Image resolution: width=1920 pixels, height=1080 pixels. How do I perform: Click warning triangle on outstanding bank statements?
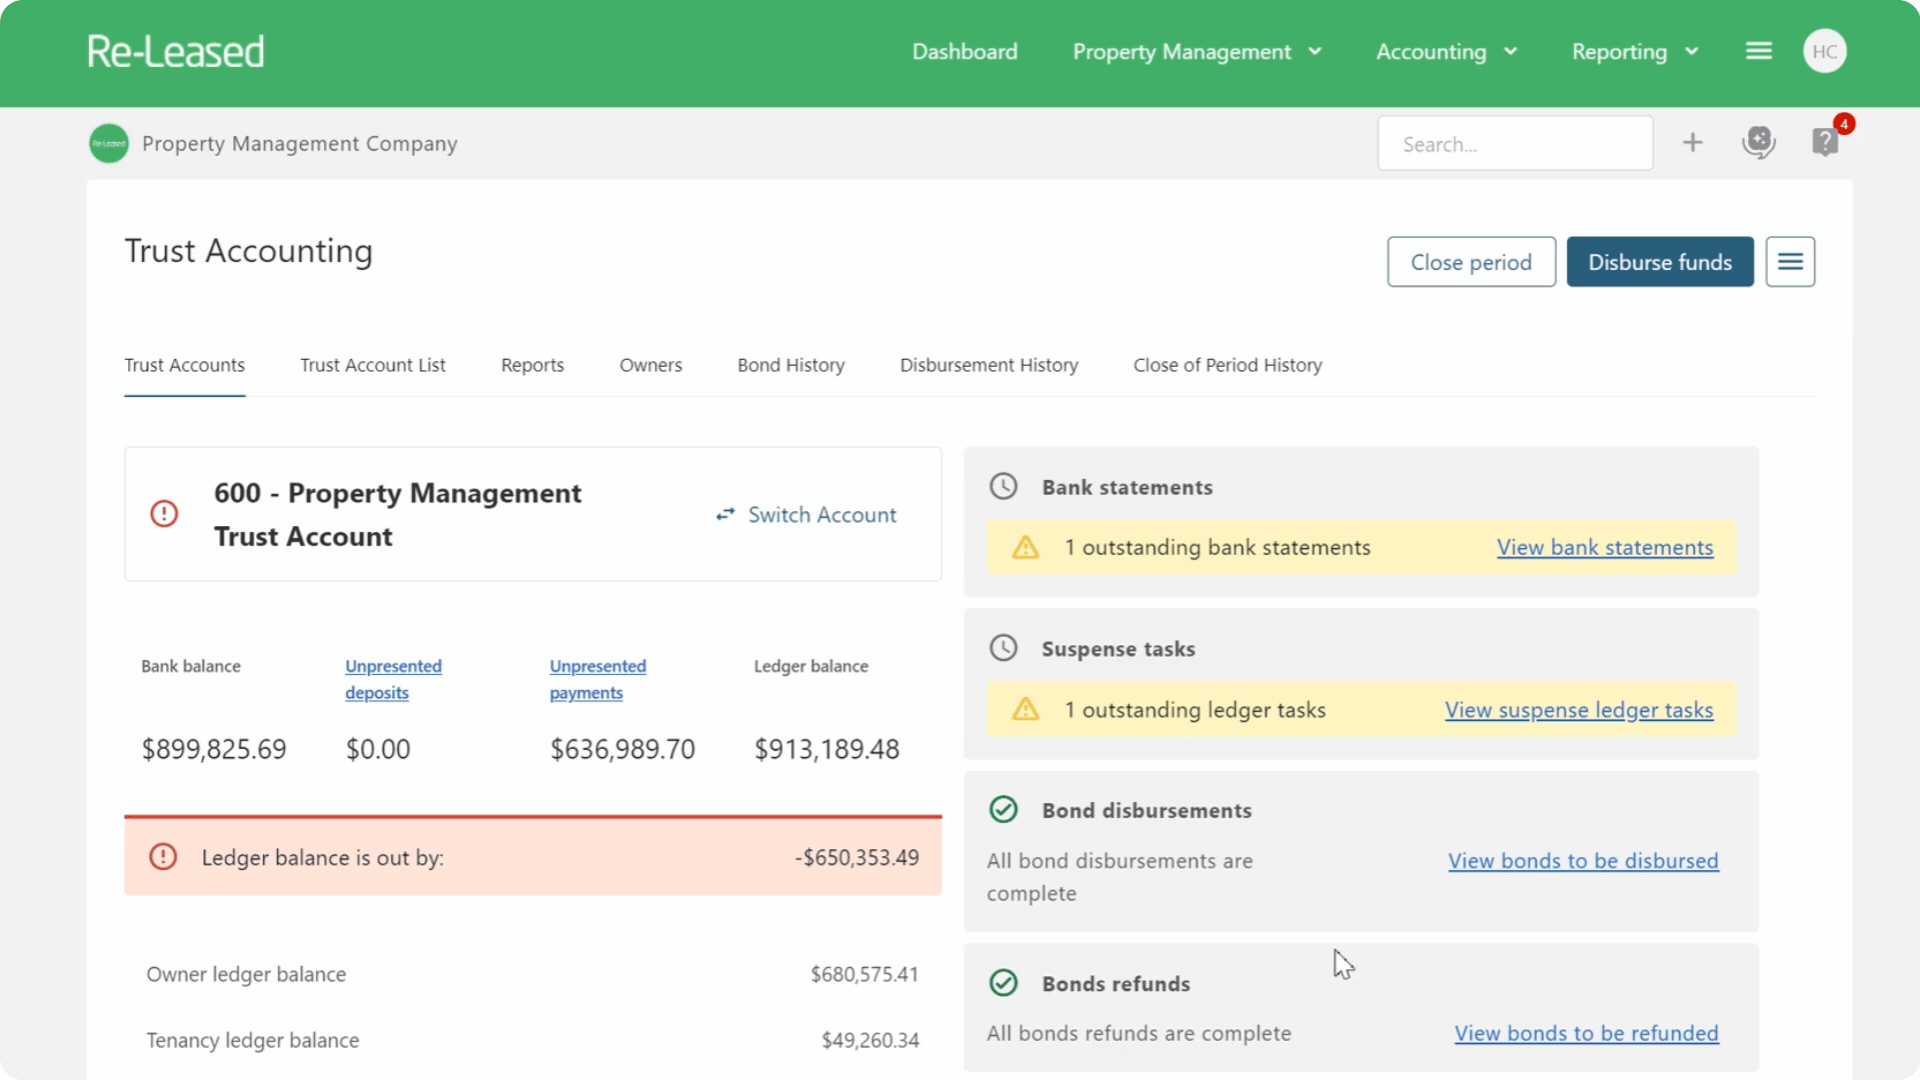coord(1026,547)
